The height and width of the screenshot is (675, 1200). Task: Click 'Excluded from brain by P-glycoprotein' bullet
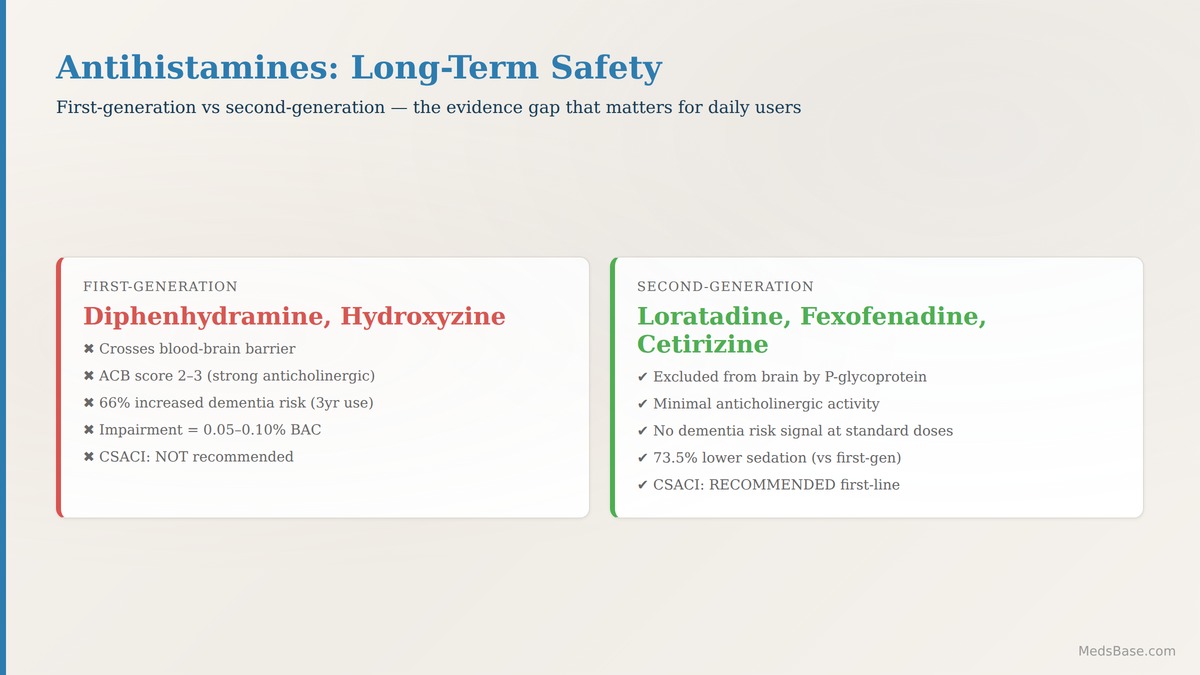[x=782, y=377]
